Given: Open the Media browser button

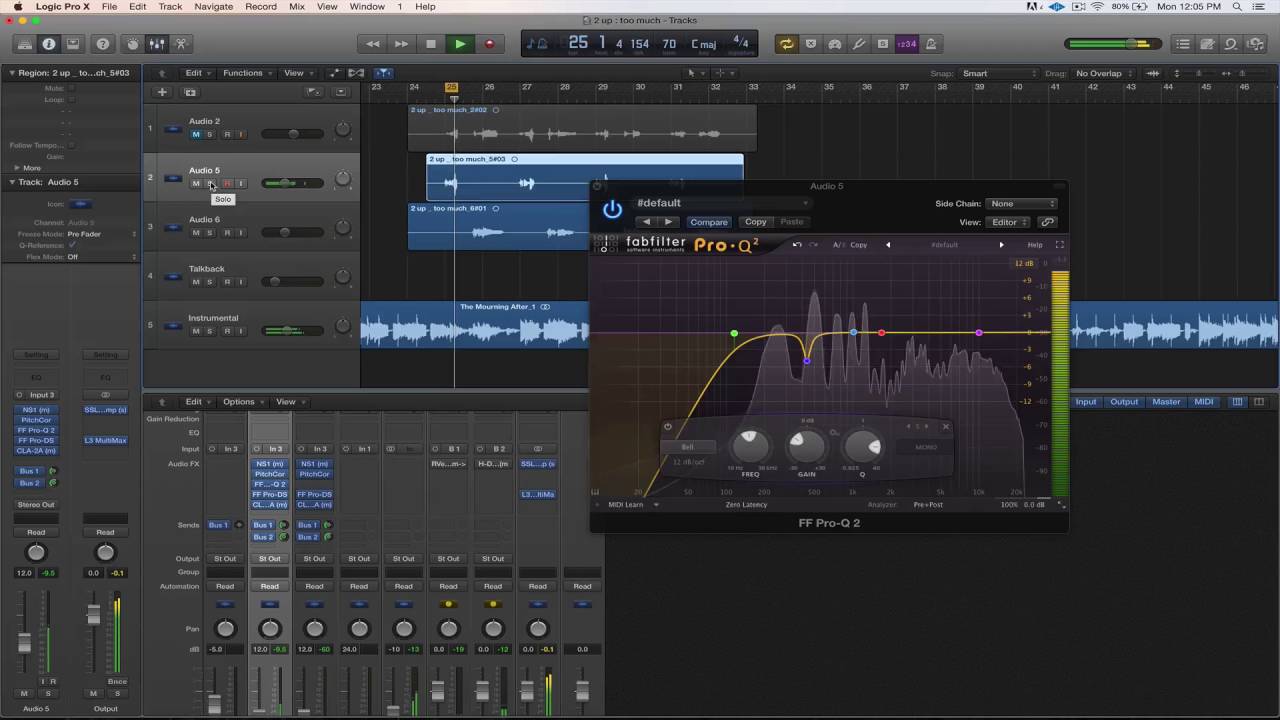Looking at the screenshot, I should point(1255,44).
